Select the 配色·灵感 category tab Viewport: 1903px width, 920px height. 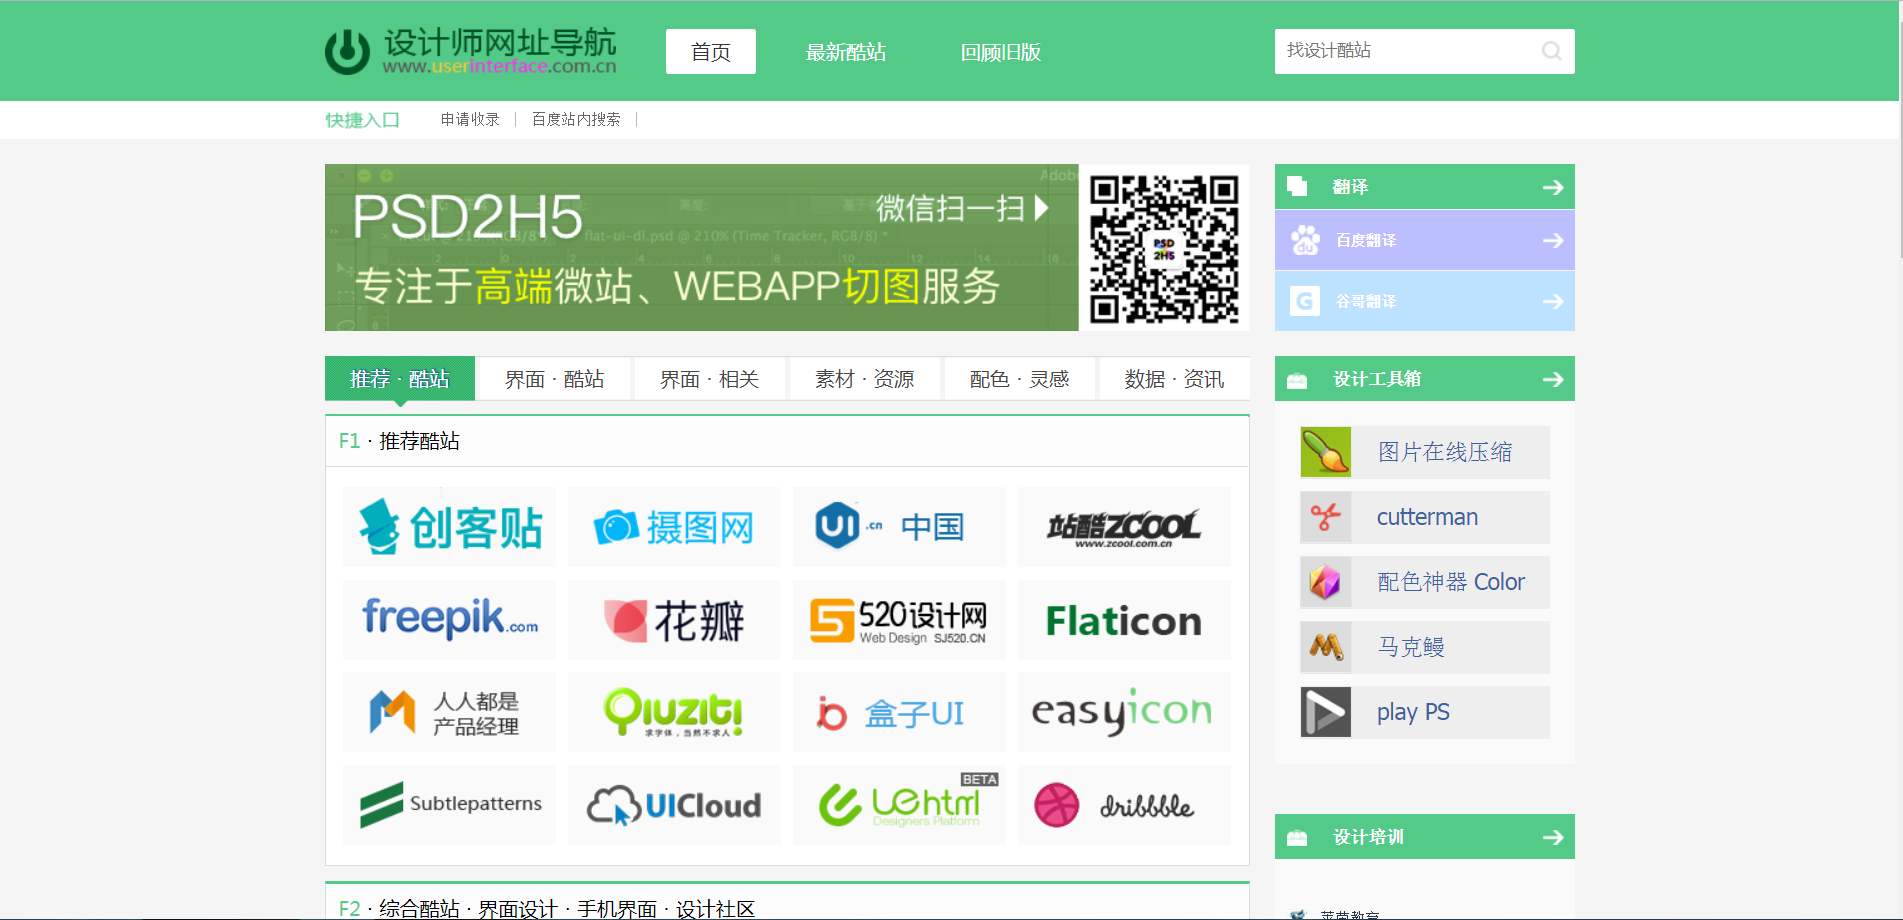click(x=1019, y=378)
